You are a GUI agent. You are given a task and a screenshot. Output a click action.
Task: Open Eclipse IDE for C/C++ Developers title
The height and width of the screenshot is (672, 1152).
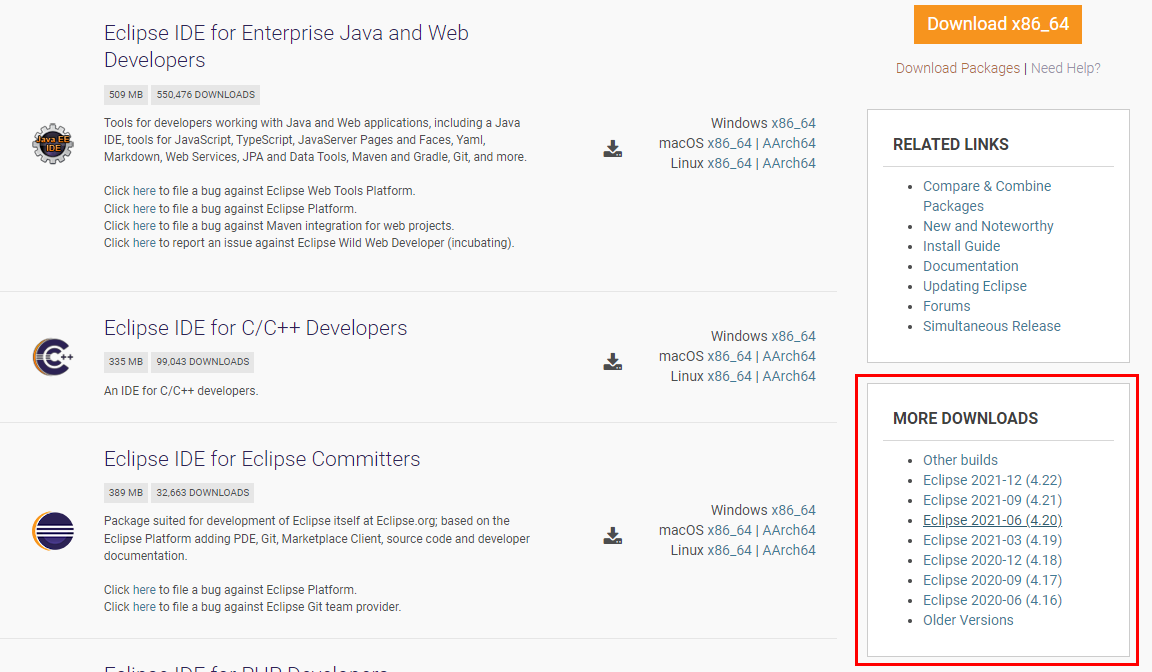tap(255, 328)
